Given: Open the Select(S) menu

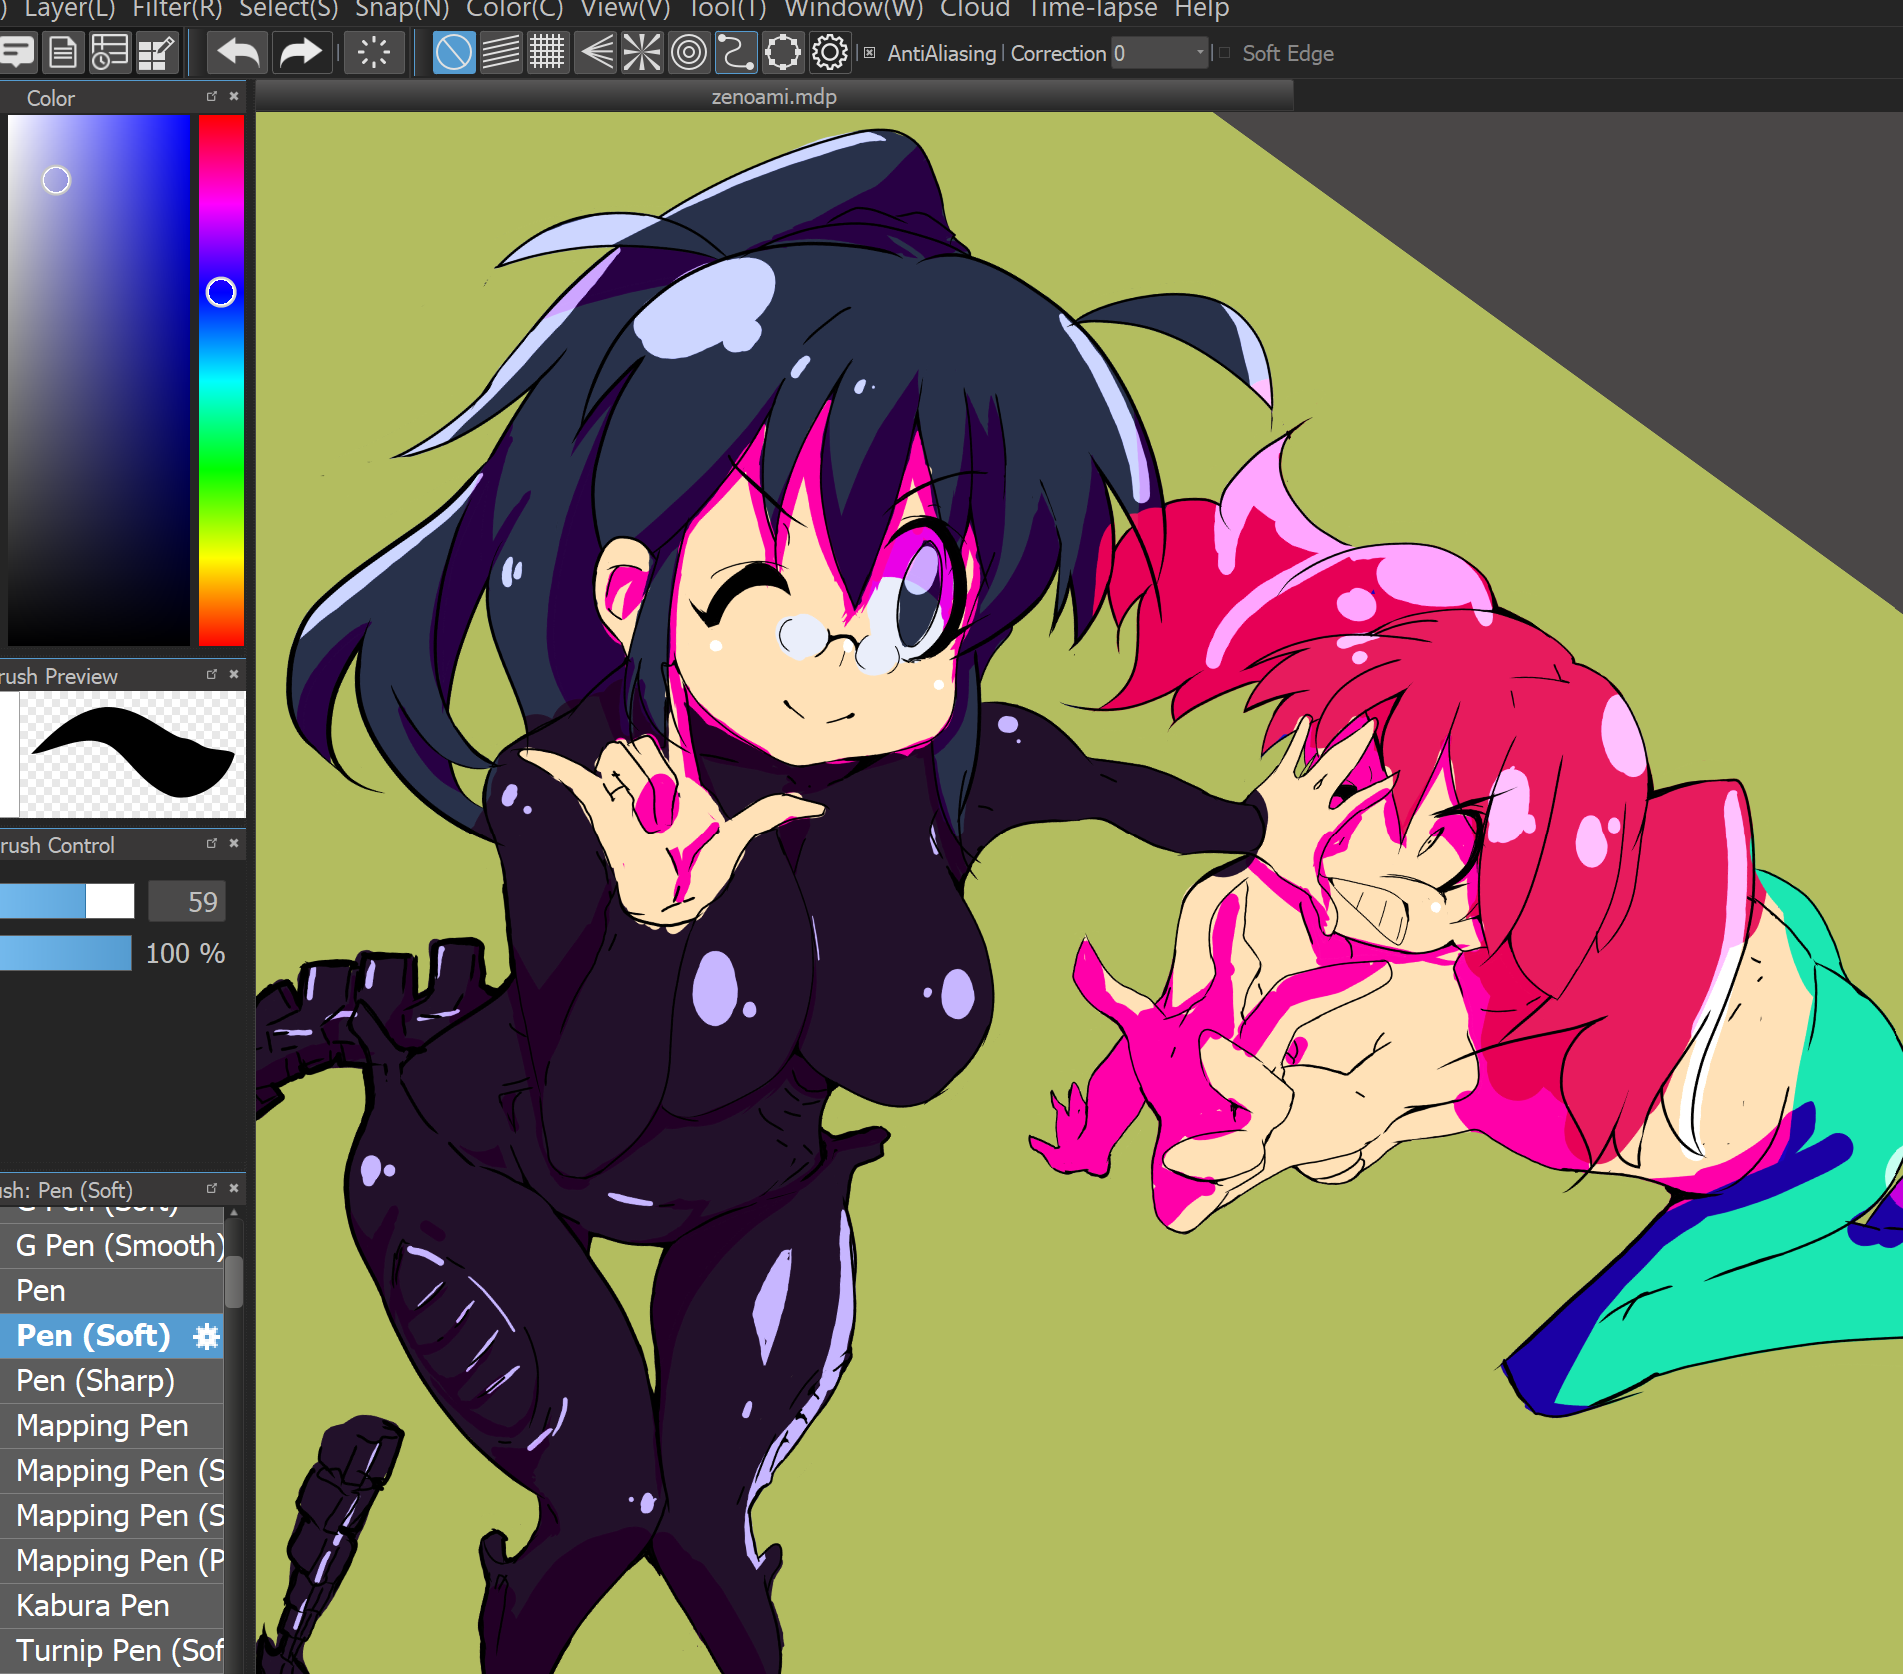Looking at the screenshot, I should (x=288, y=10).
